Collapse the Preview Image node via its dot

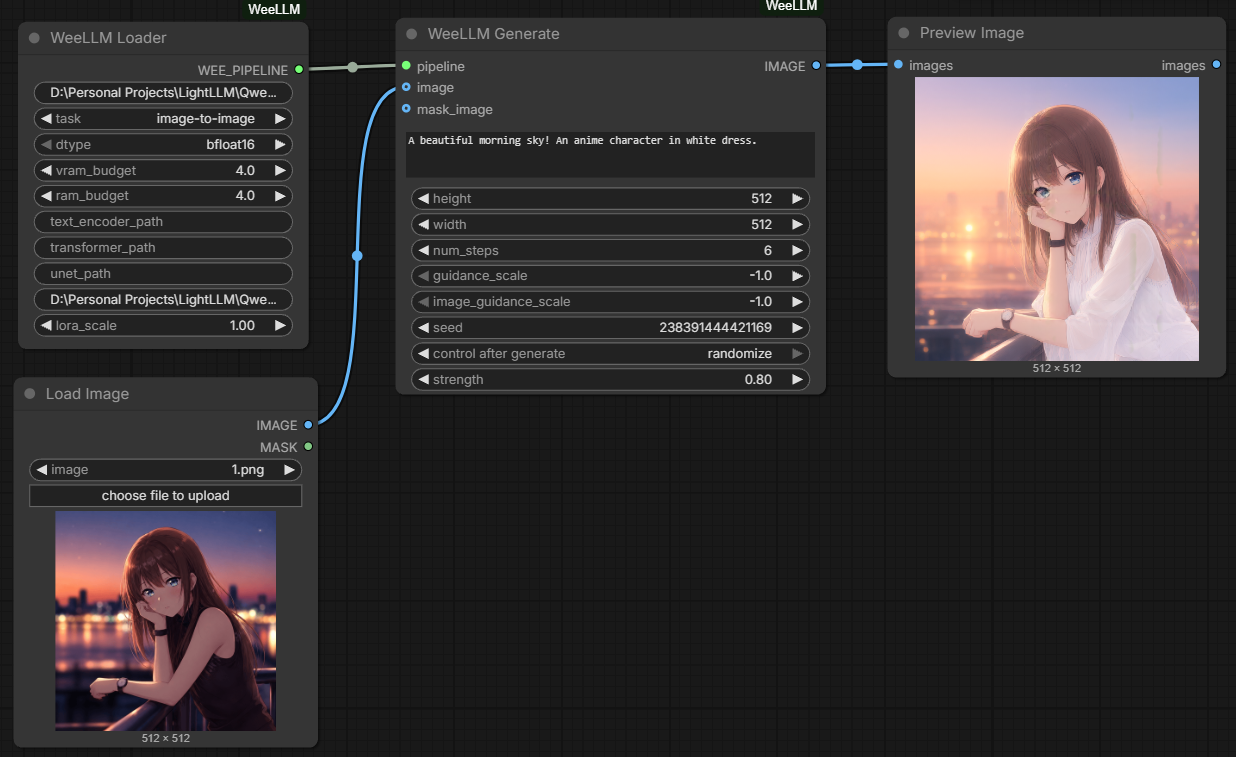point(904,33)
